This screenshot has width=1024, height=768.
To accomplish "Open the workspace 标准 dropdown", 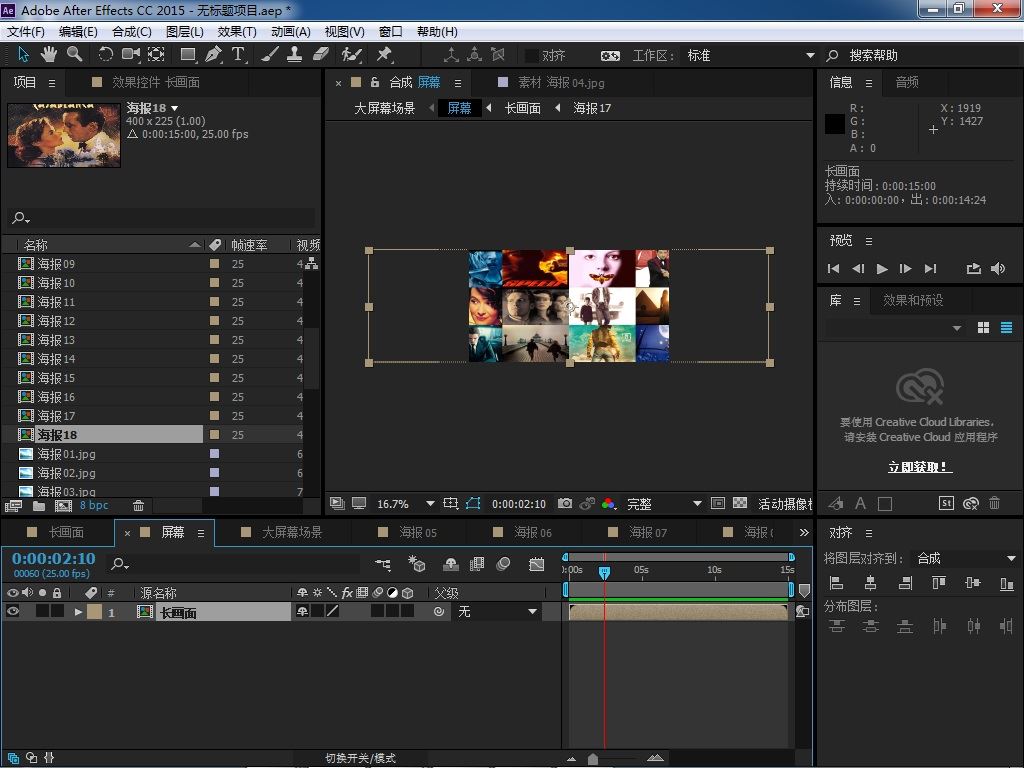I will (810, 56).
